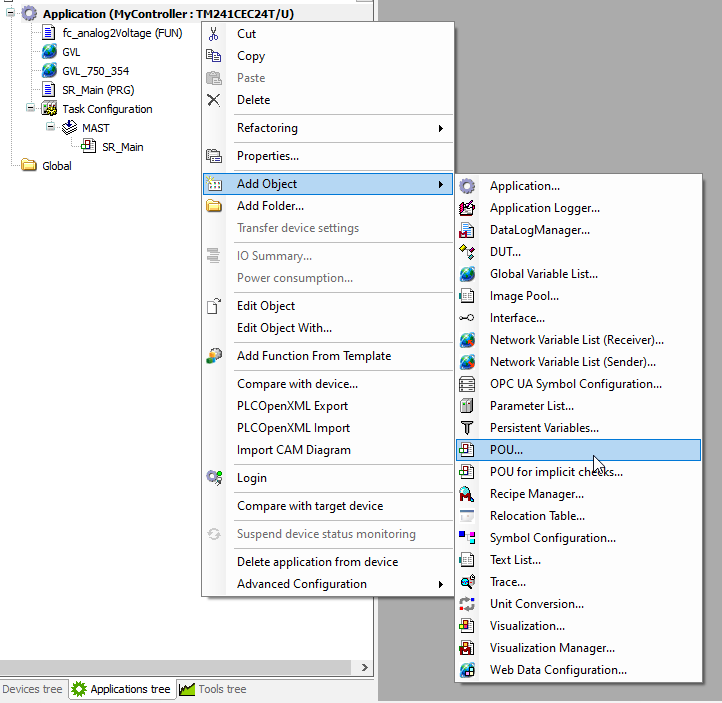Image resolution: width=722 pixels, height=703 pixels.
Task: Click the Login gears icon
Action: click(214, 478)
